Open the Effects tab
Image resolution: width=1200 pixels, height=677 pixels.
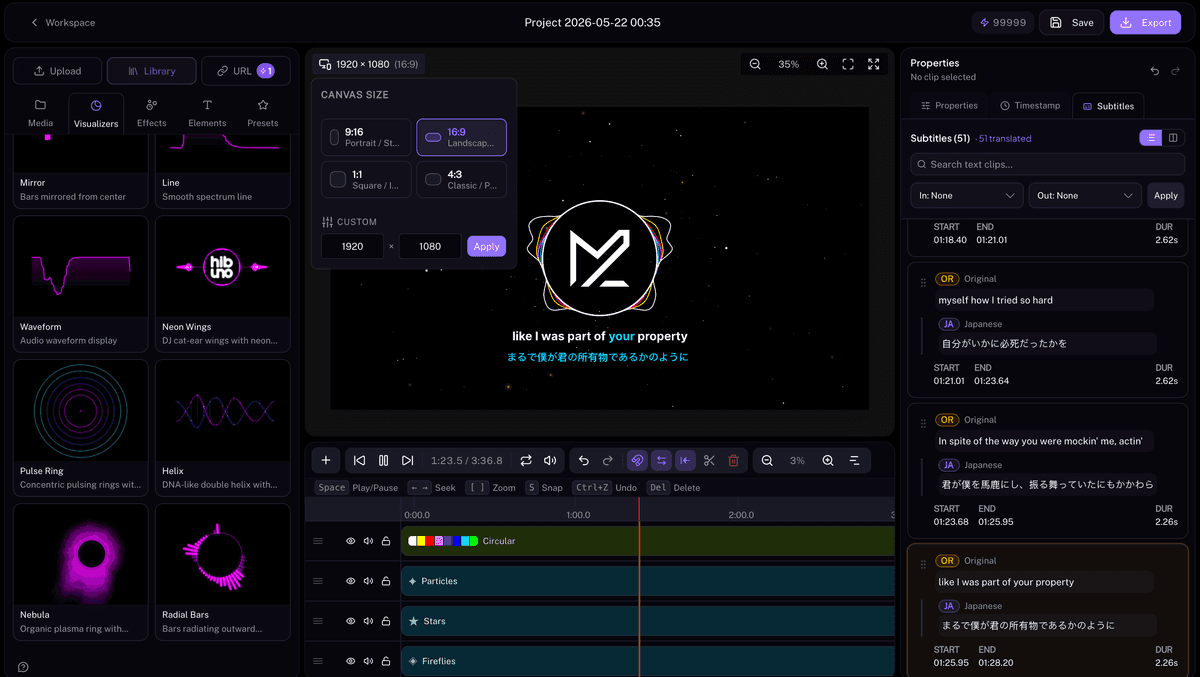coord(152,113)
